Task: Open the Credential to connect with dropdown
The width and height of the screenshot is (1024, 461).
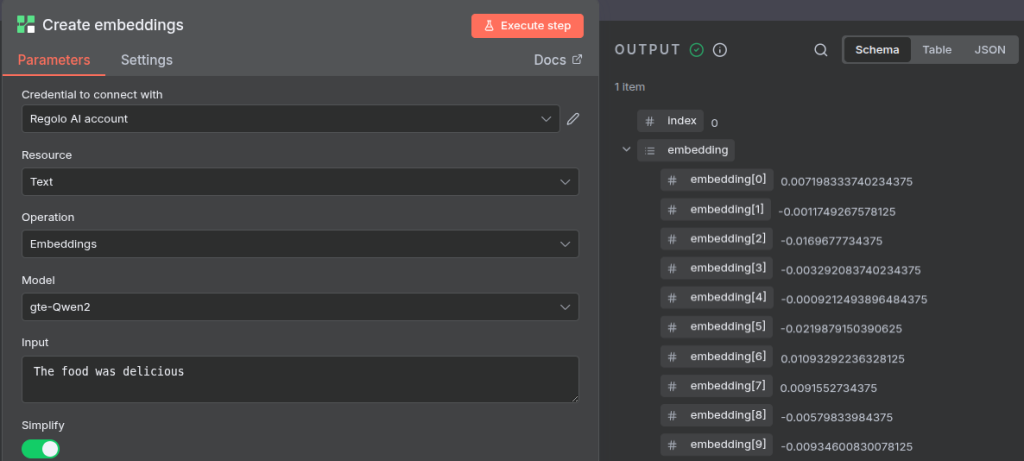Action: [x=290, y=119]
